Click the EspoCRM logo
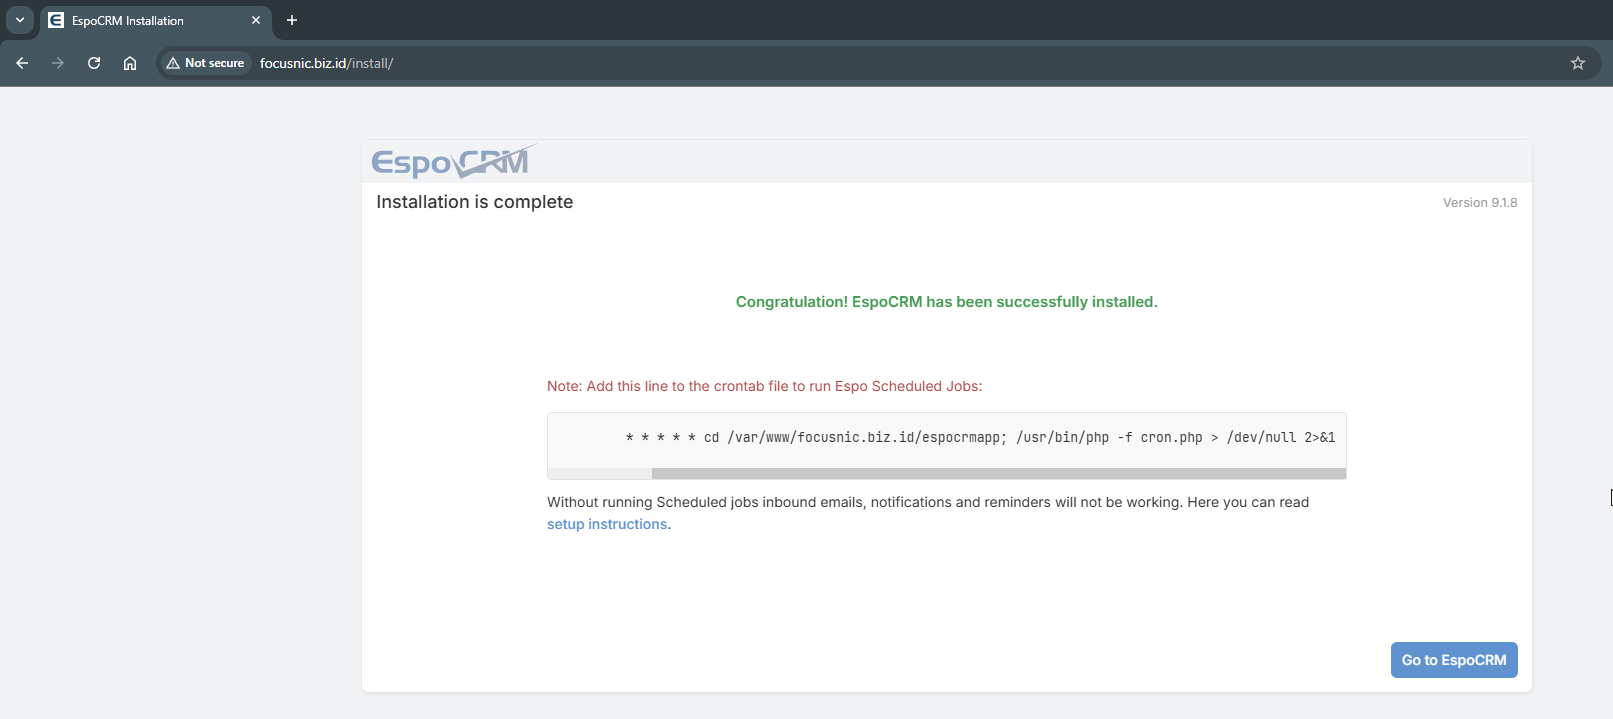Viewport: 1613px width, 719px height. [452, 161]
